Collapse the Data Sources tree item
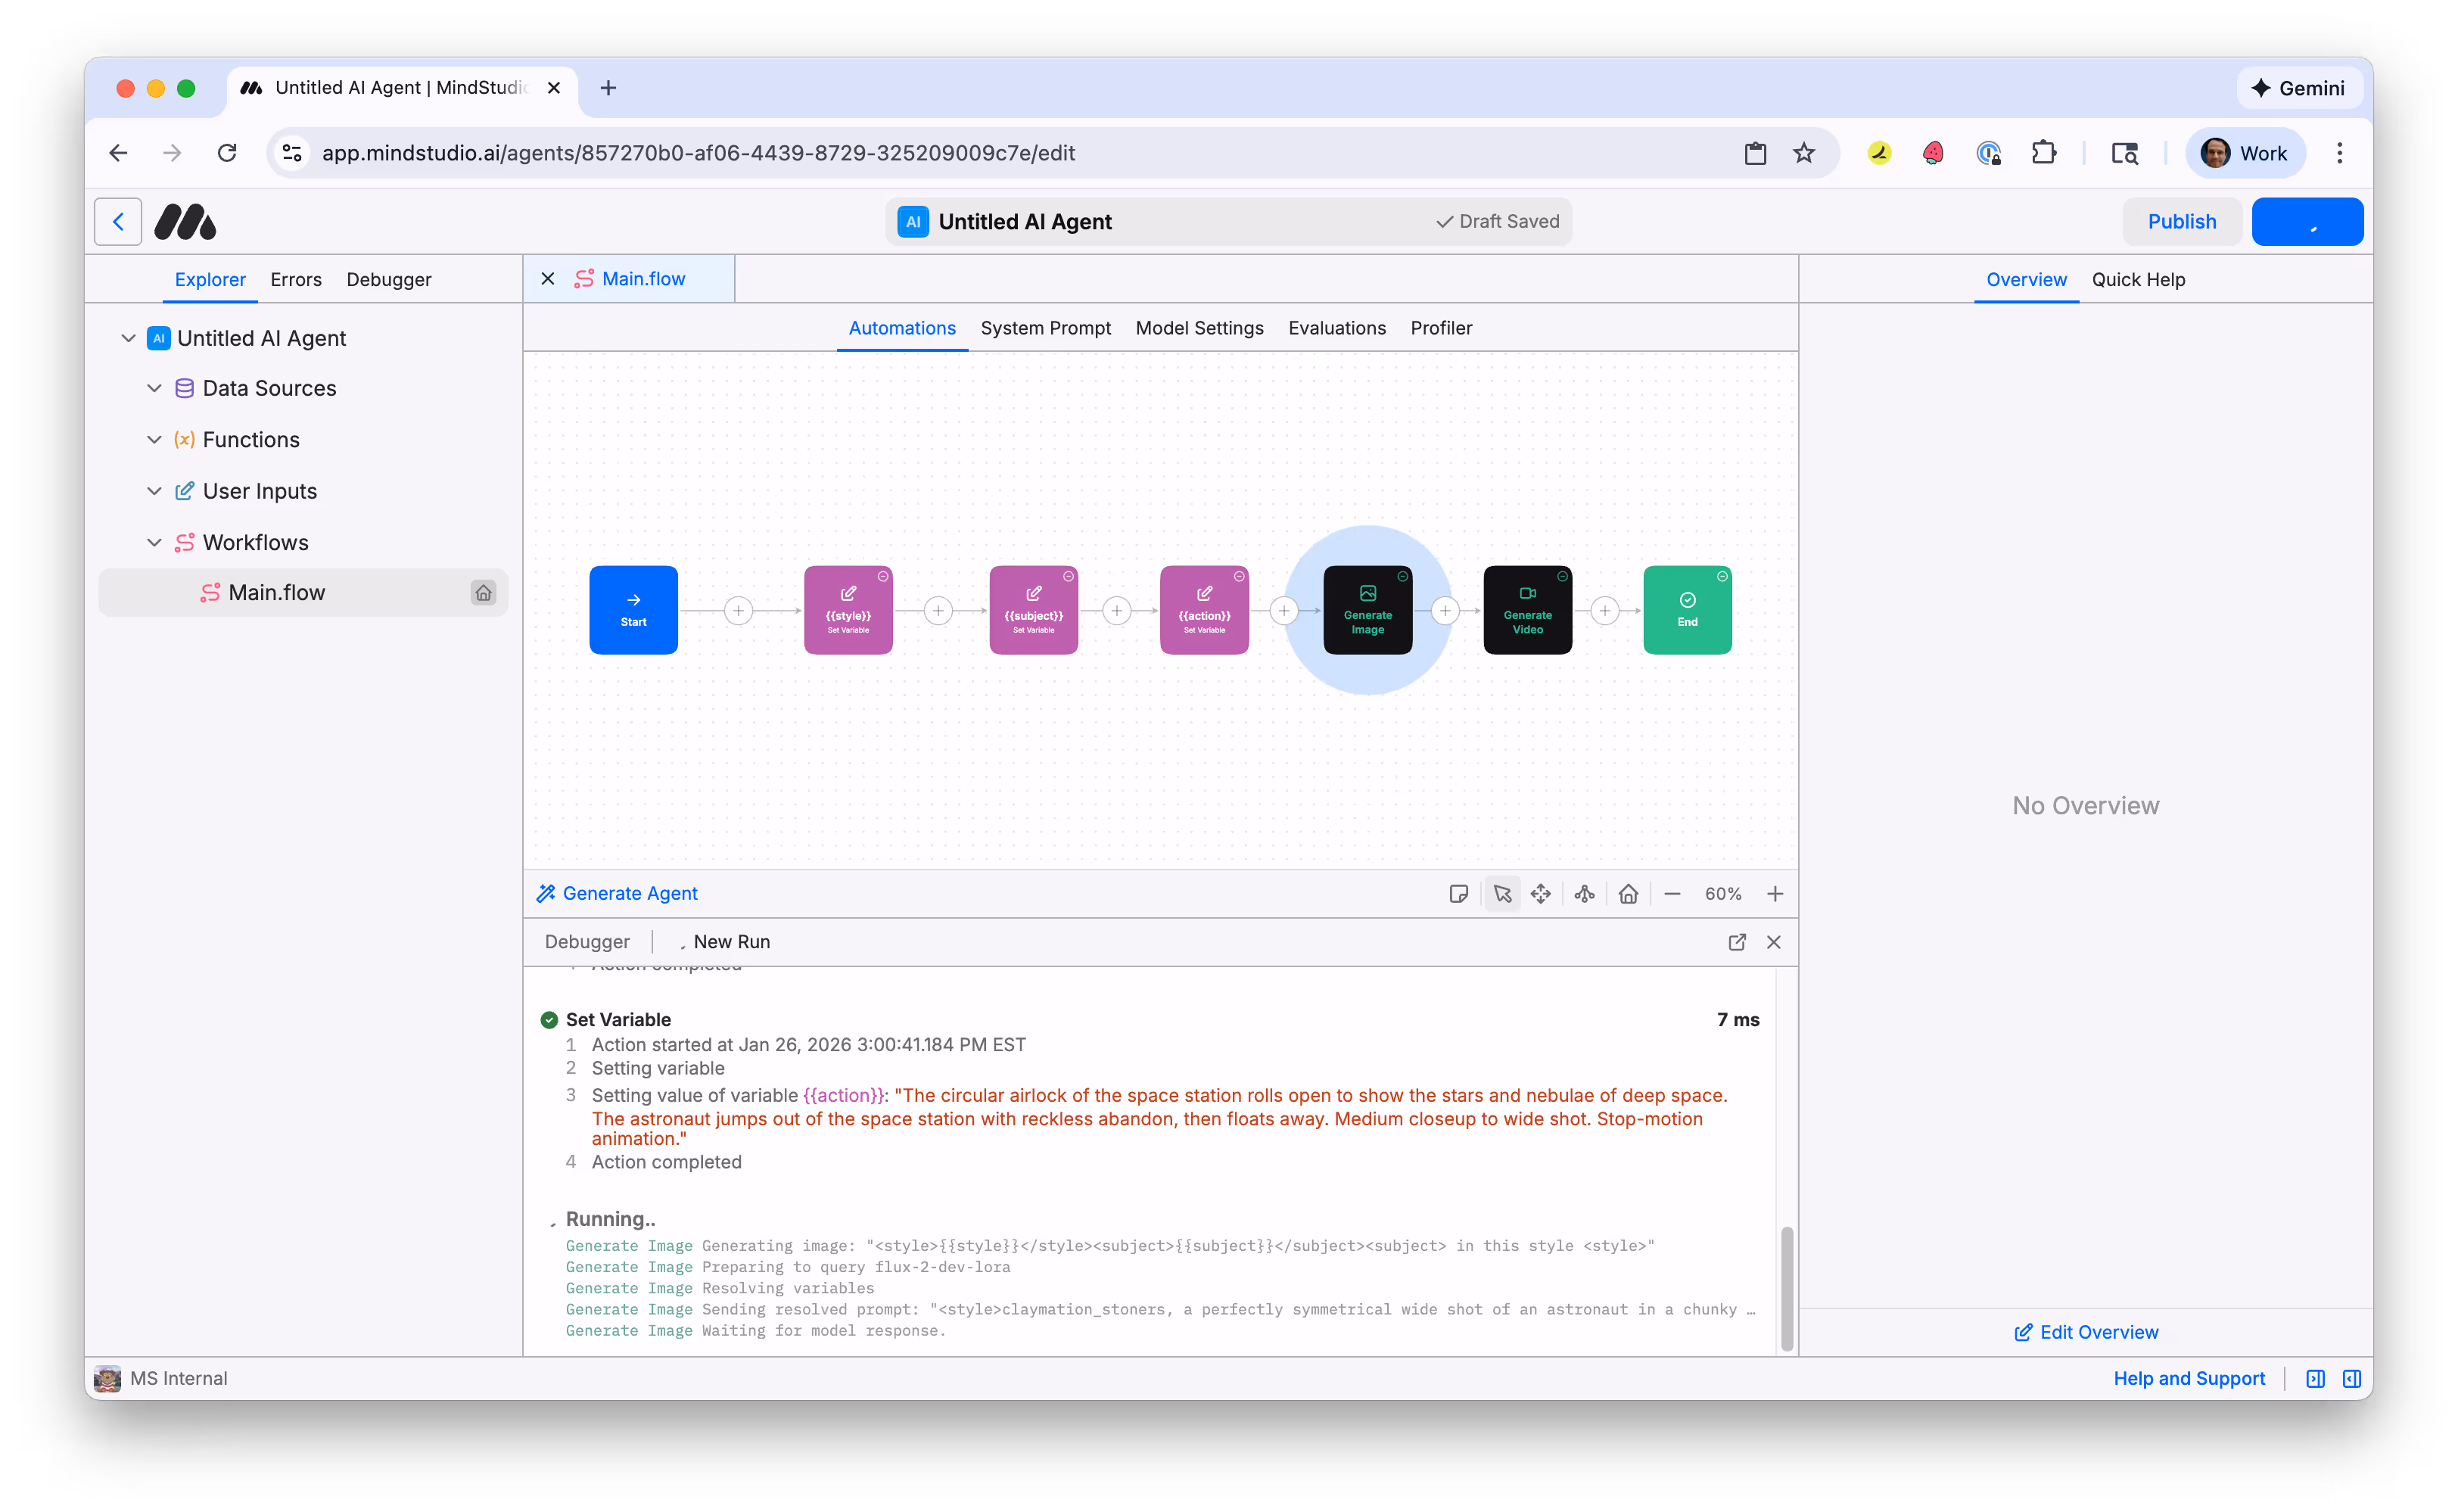 (x=155, y=388)
